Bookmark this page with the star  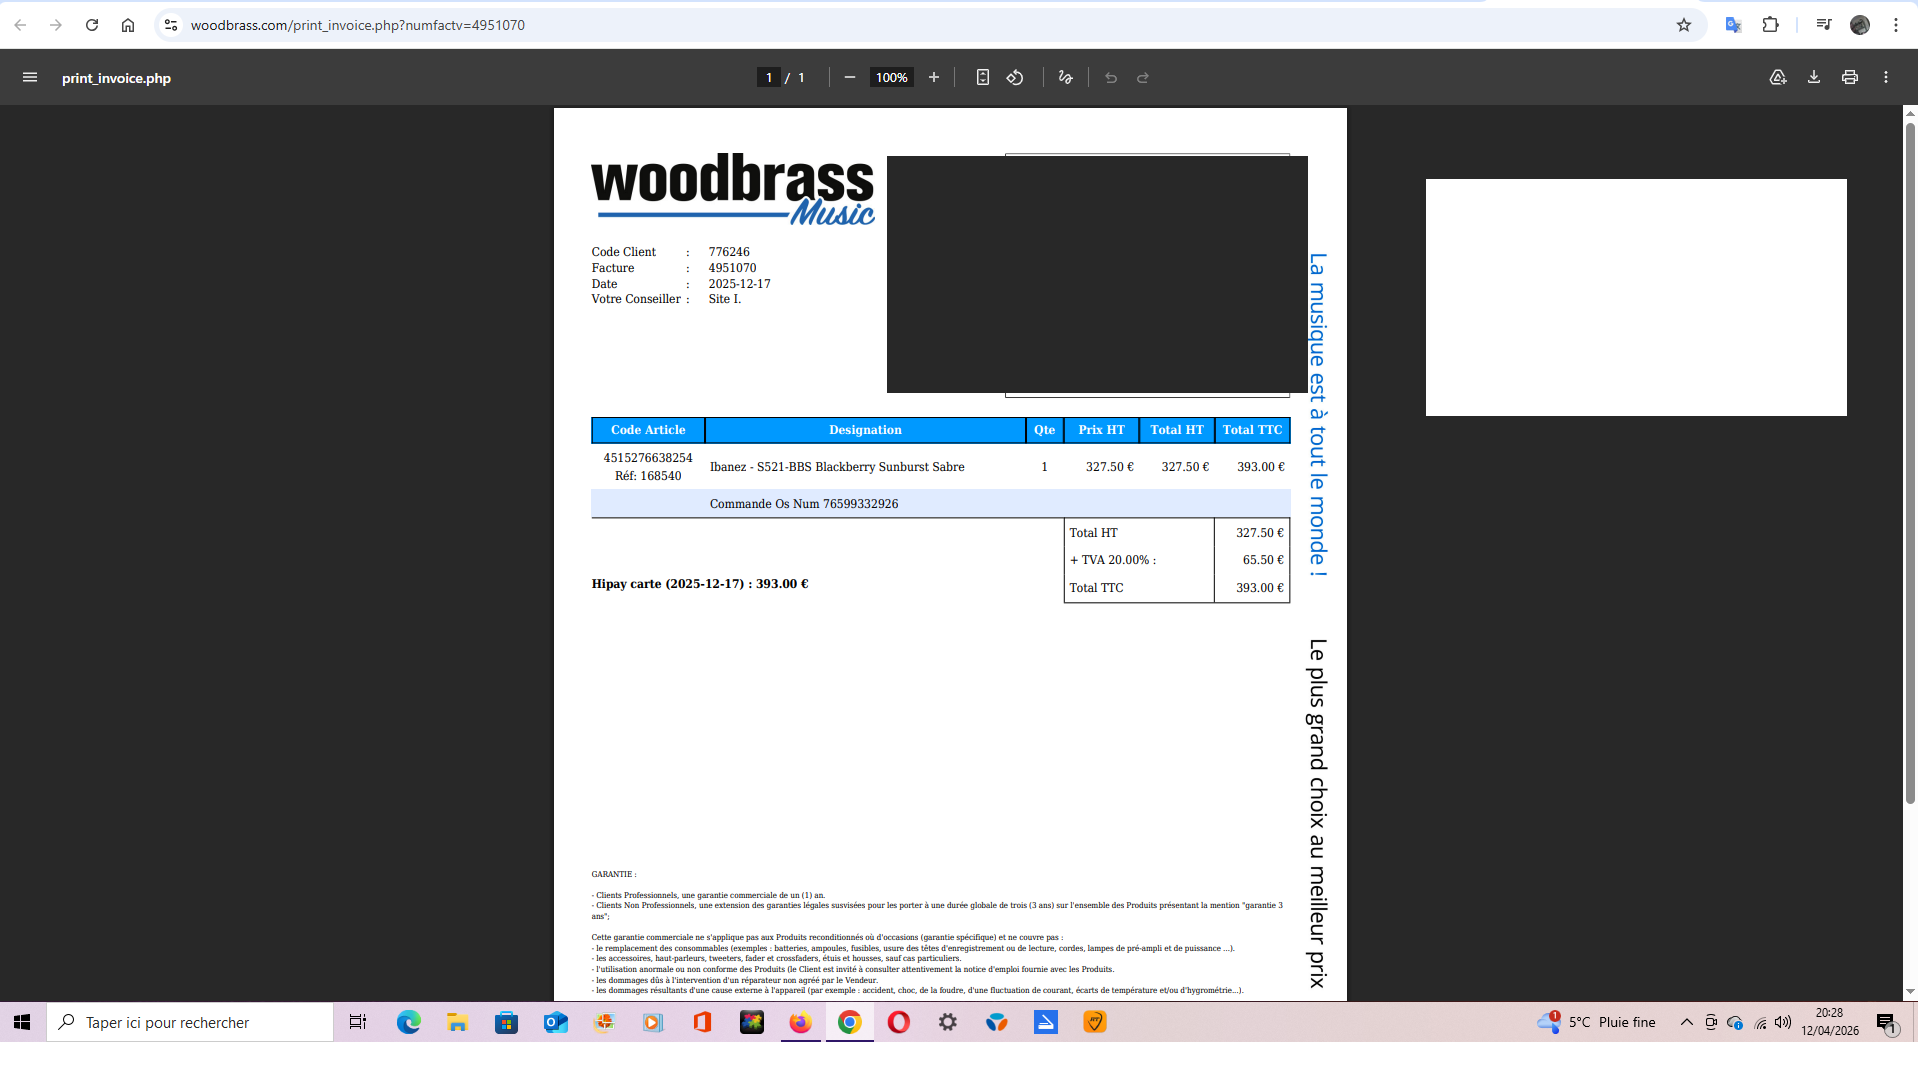click(1684, 25)
